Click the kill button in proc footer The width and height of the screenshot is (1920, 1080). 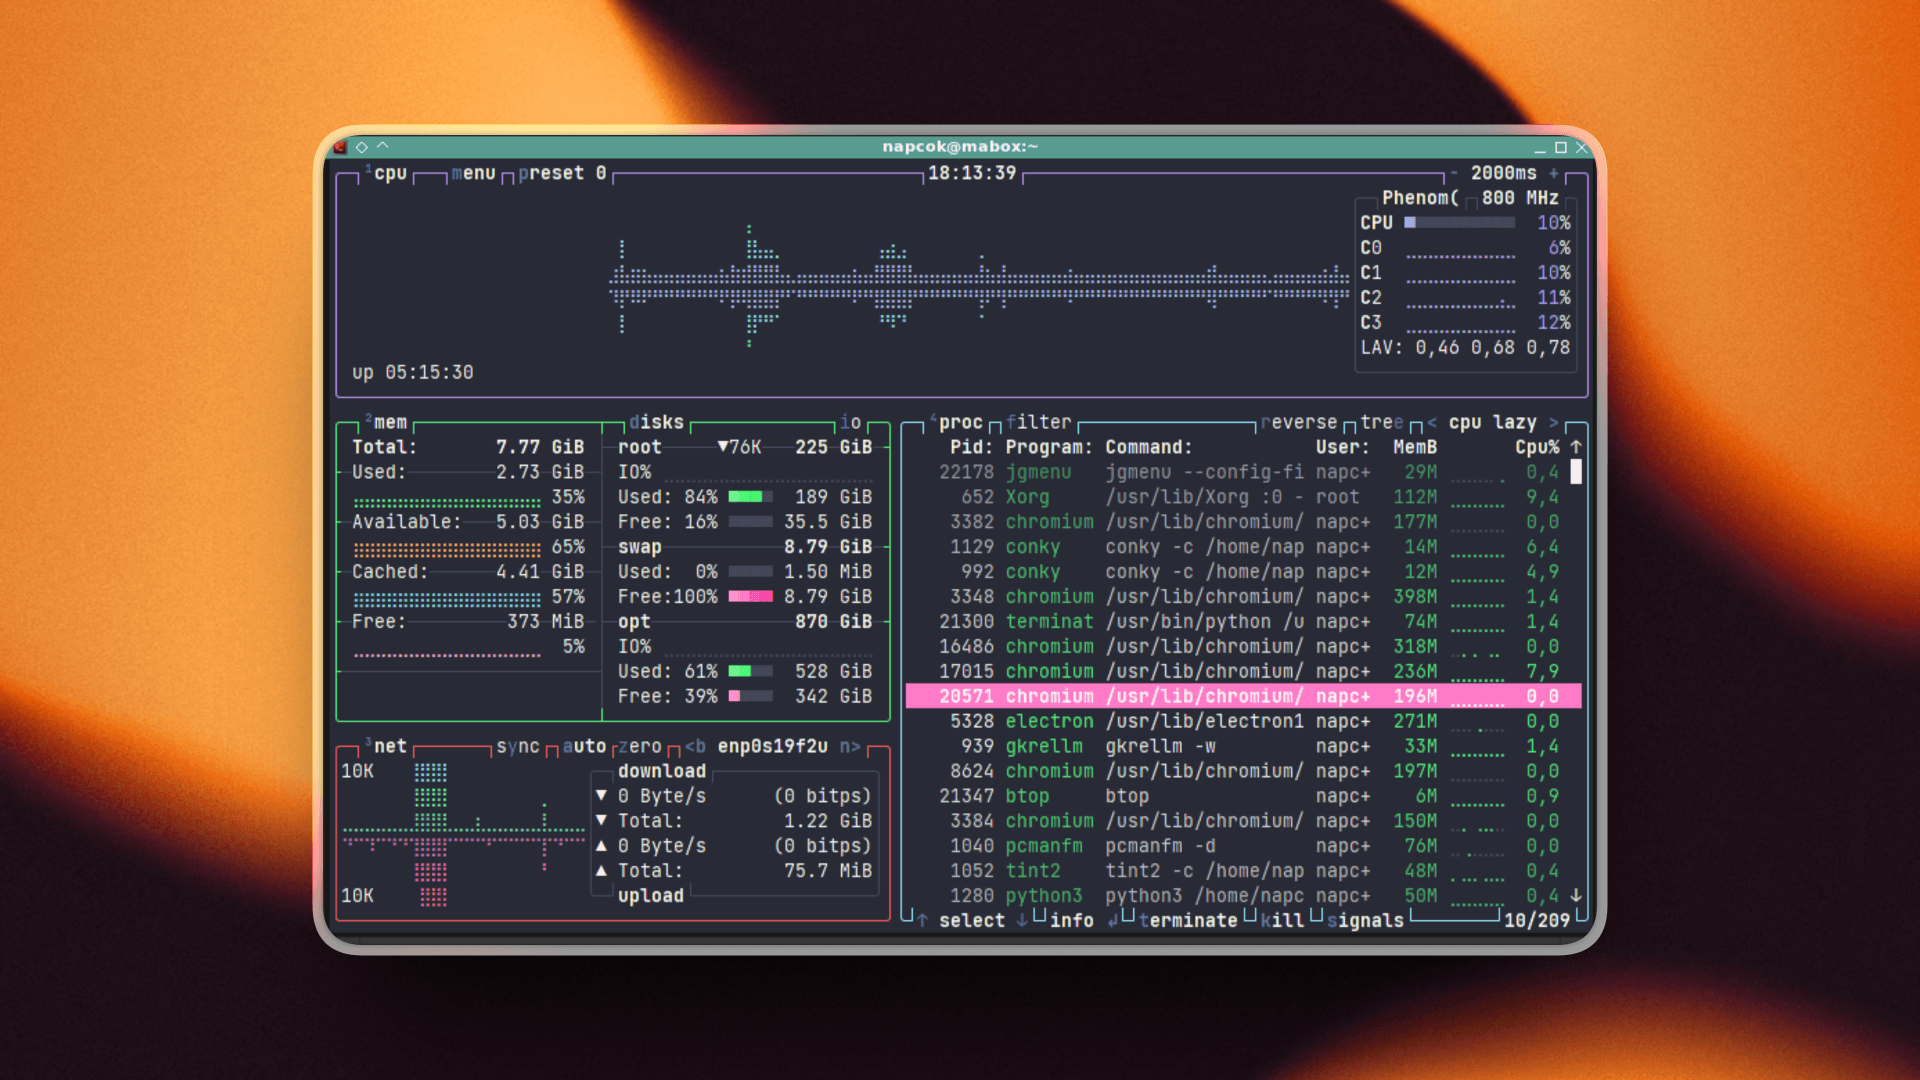1282,921
